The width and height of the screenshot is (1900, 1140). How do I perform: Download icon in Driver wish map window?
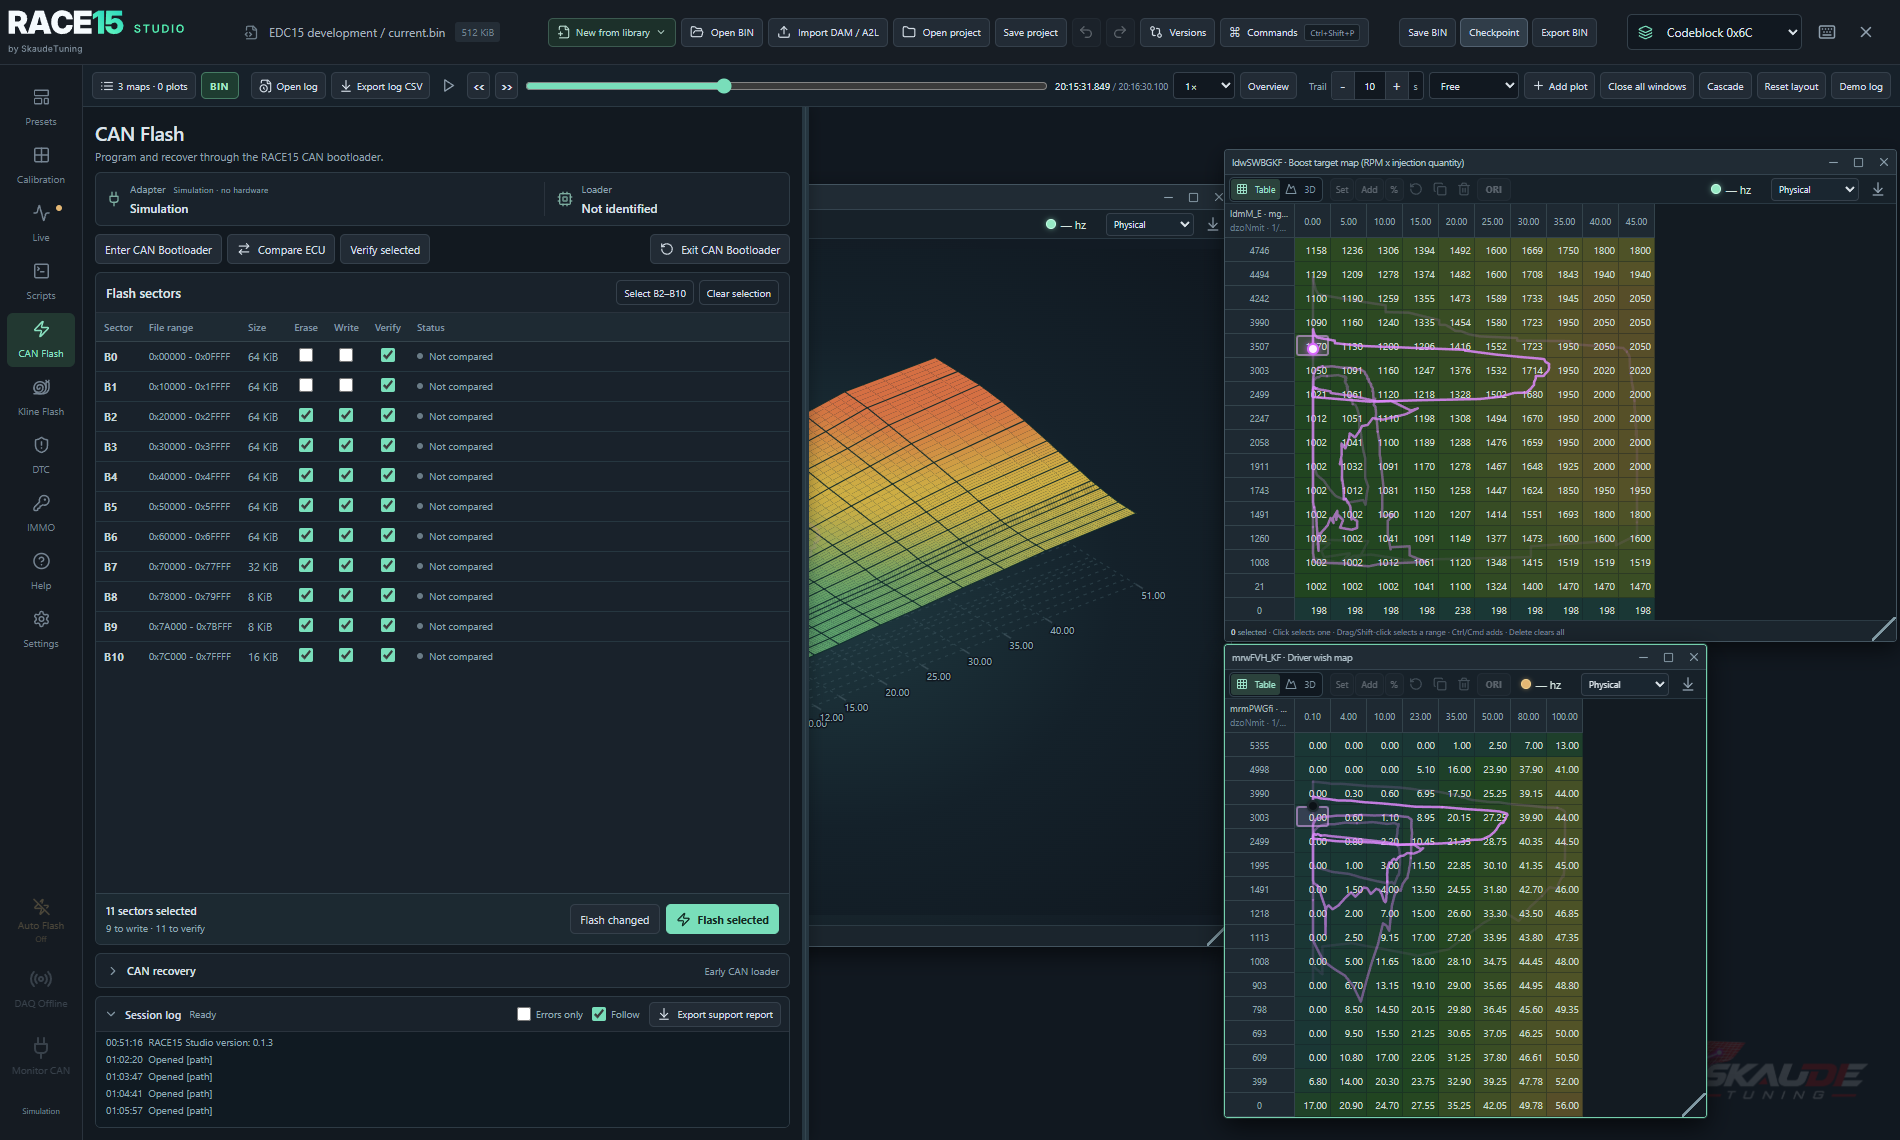[x=1688, y=684]
